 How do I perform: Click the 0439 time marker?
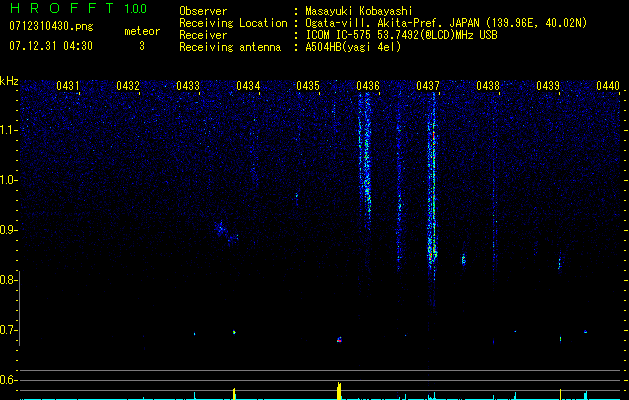[548, 86]
